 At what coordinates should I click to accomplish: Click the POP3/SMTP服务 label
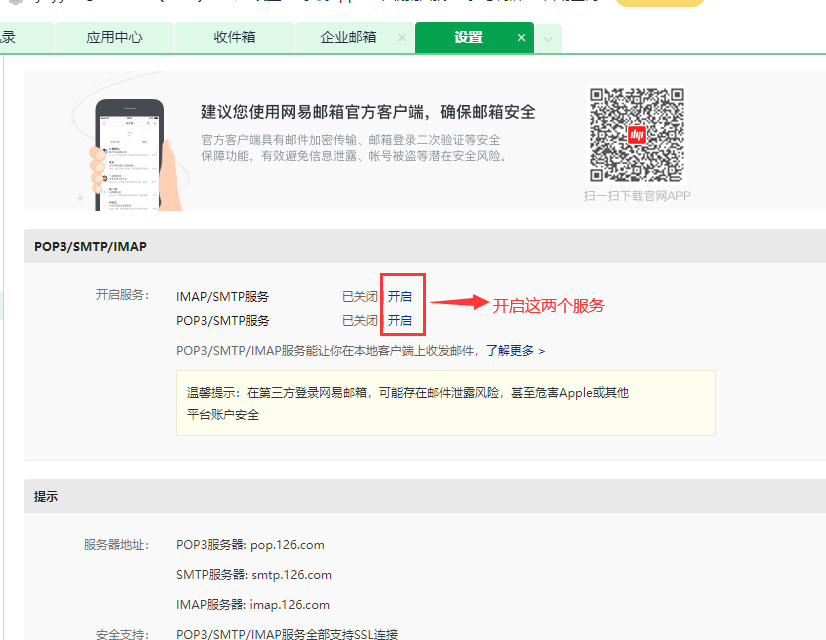tap(222, 320)
